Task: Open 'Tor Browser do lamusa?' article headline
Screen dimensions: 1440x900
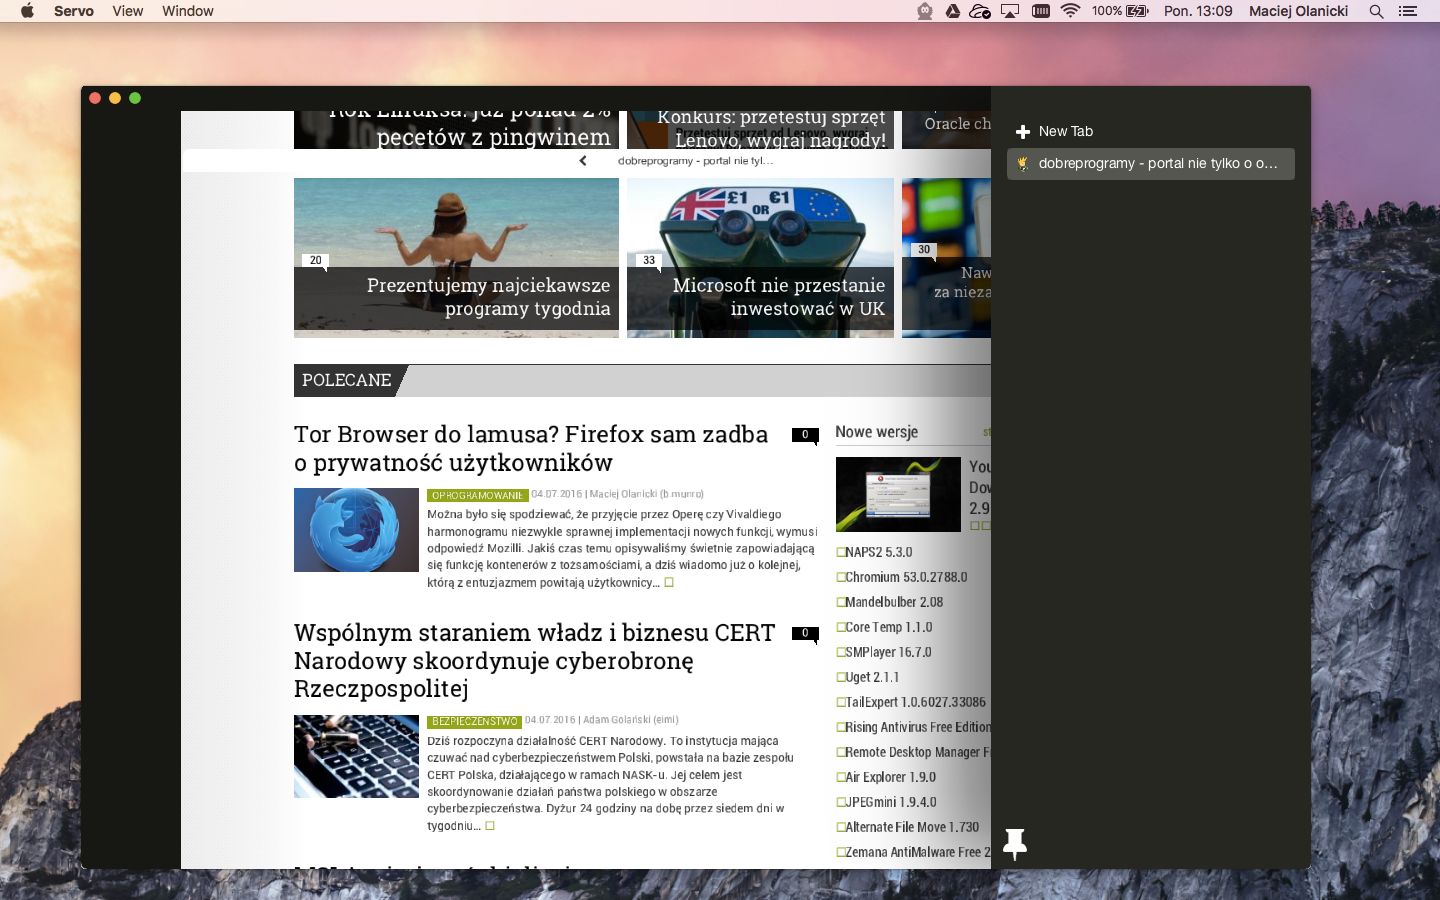Action: 531,448
